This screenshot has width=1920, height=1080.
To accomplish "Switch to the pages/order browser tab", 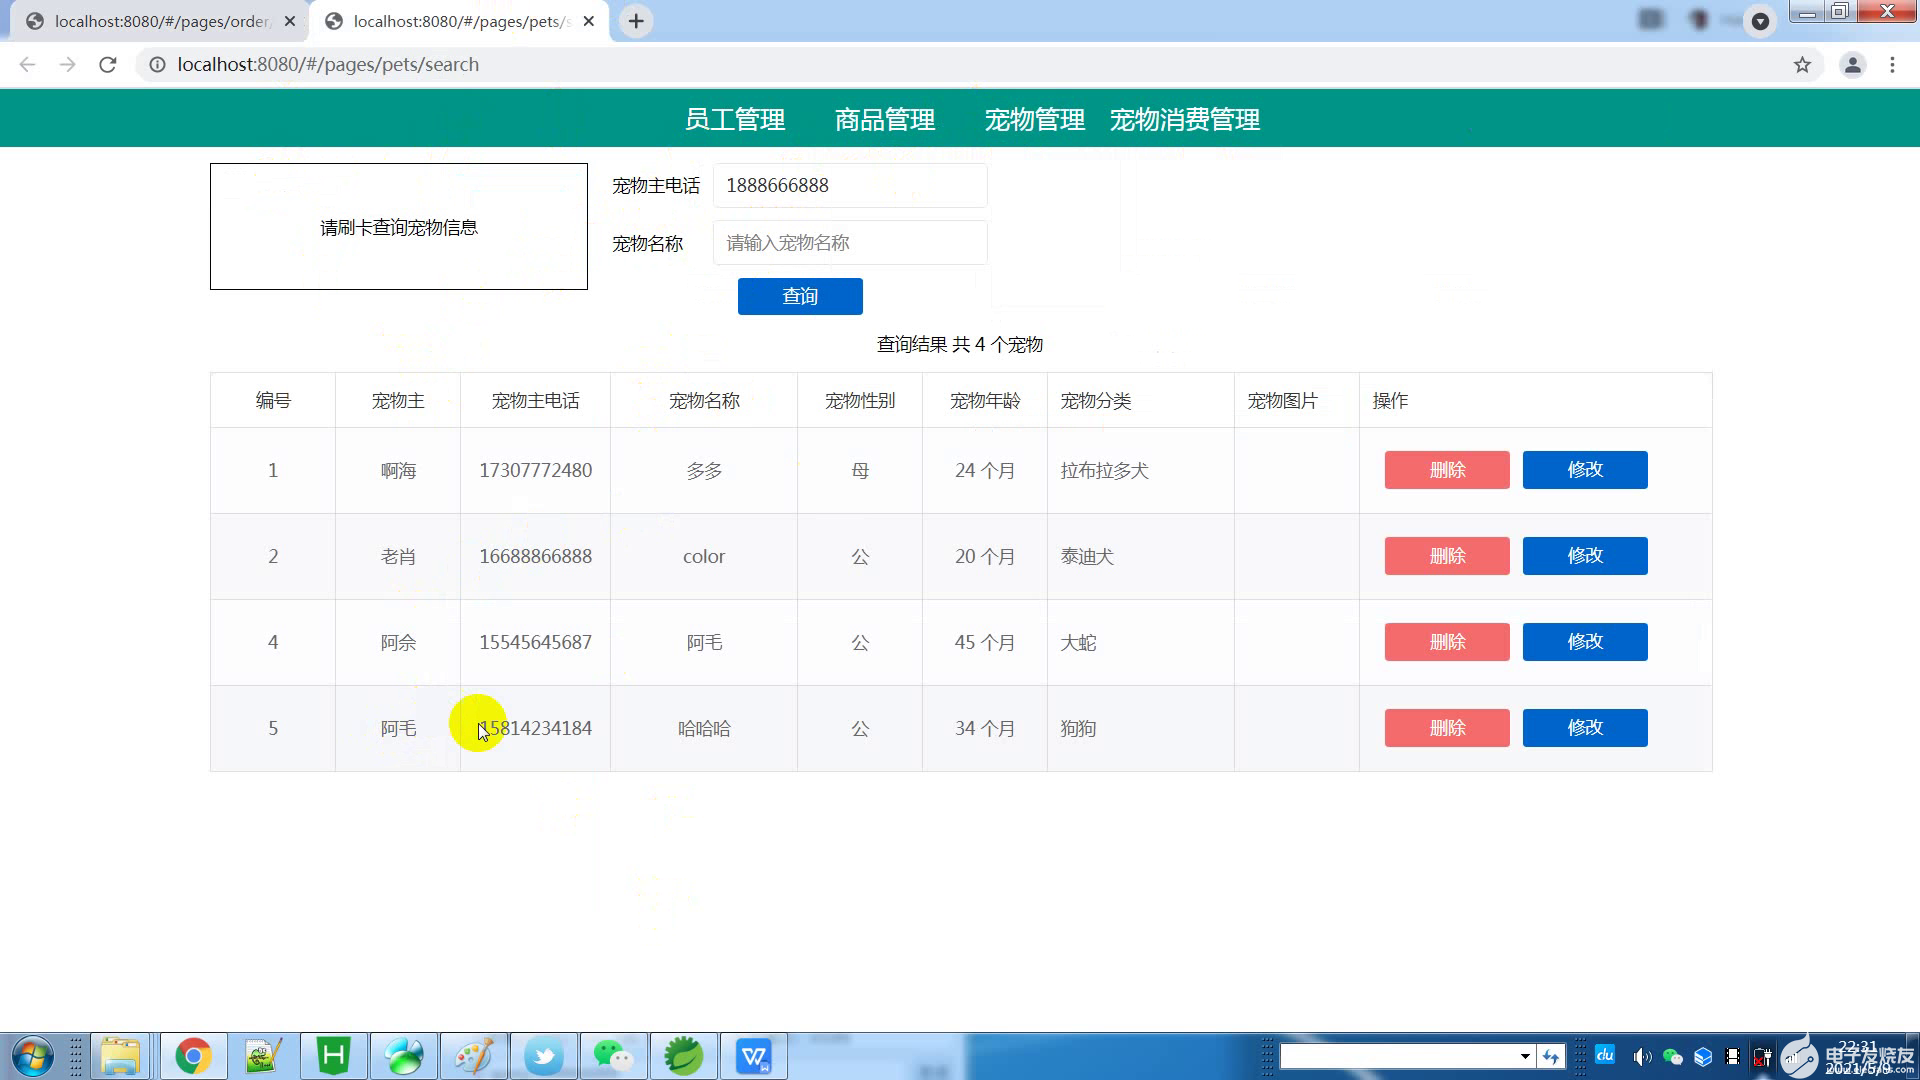I will pyautogui.click(x=160, y=21).
